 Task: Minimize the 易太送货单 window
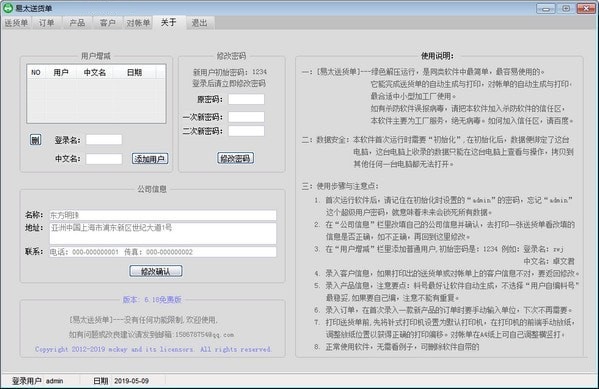[546, 8]
